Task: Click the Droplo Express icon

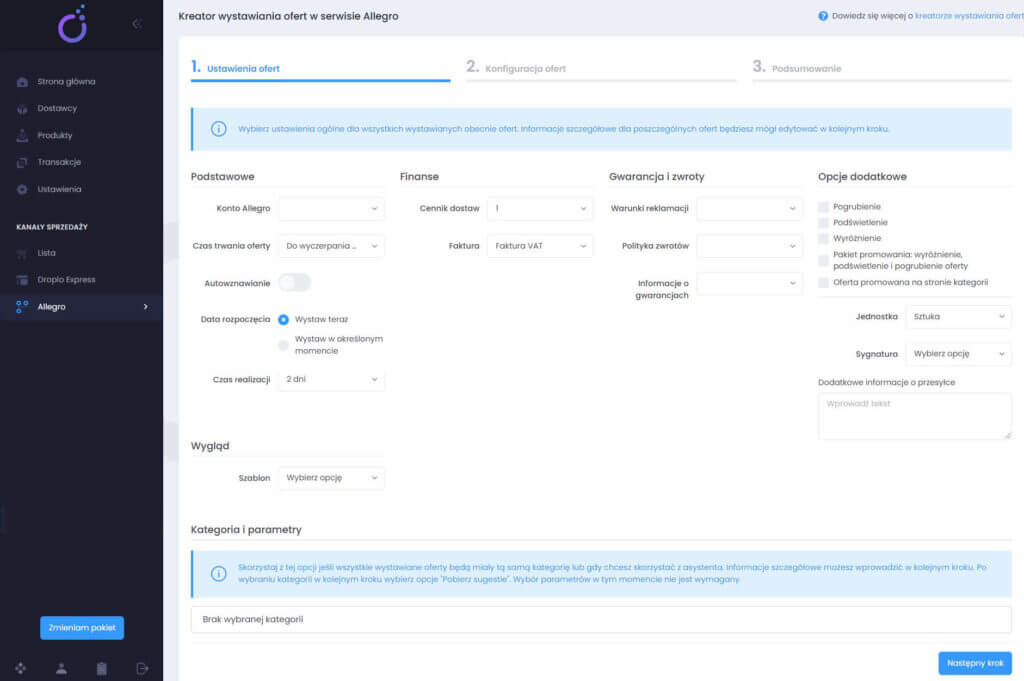Action: [22, 280]
